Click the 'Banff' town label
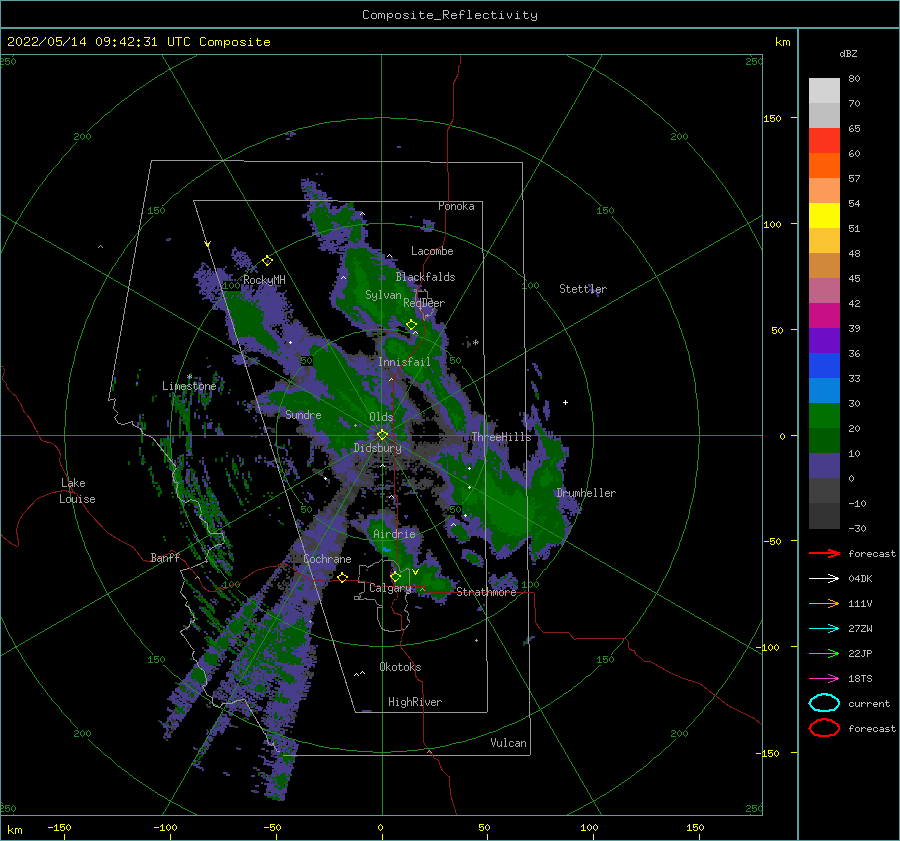 tap(165, 557)
